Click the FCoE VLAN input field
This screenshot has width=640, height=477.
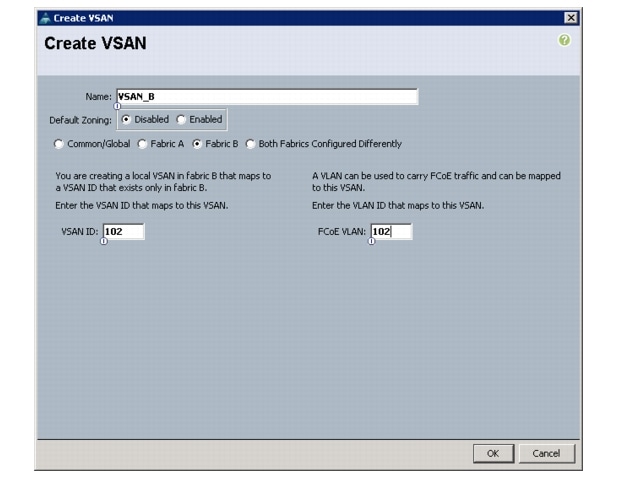coord(391,231)
